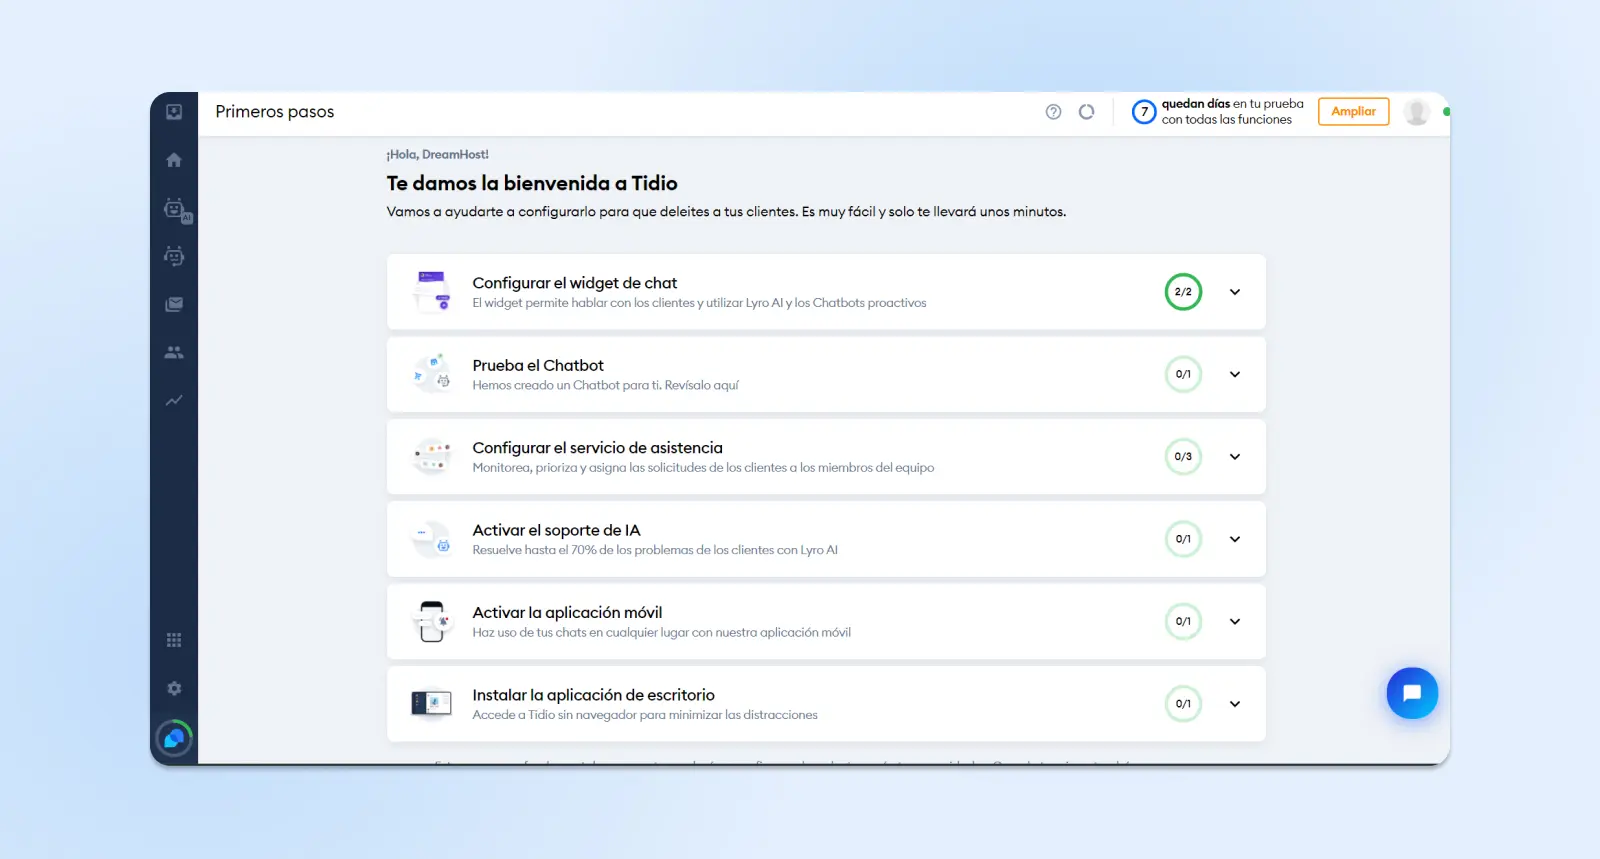The image size is (1600, 859).
Task: Expand the Prueba el Chatbot section
Action: (1235, 374)
